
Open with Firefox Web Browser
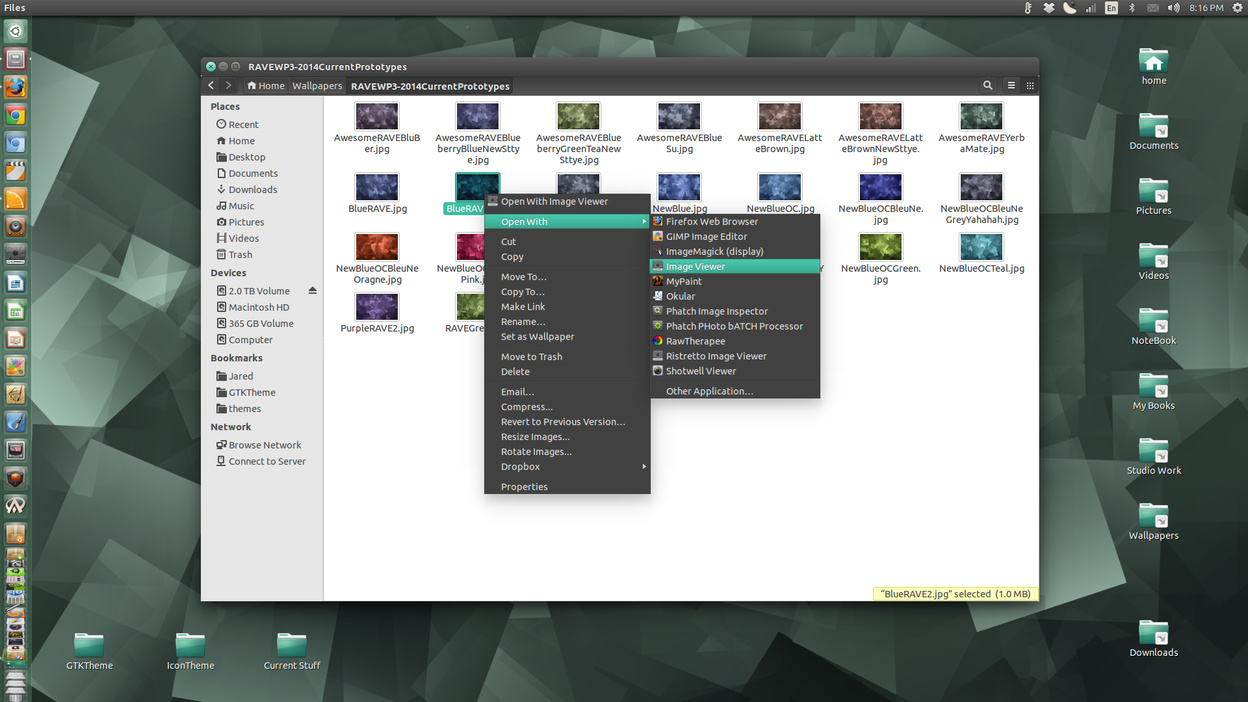(x=735, y=222)
